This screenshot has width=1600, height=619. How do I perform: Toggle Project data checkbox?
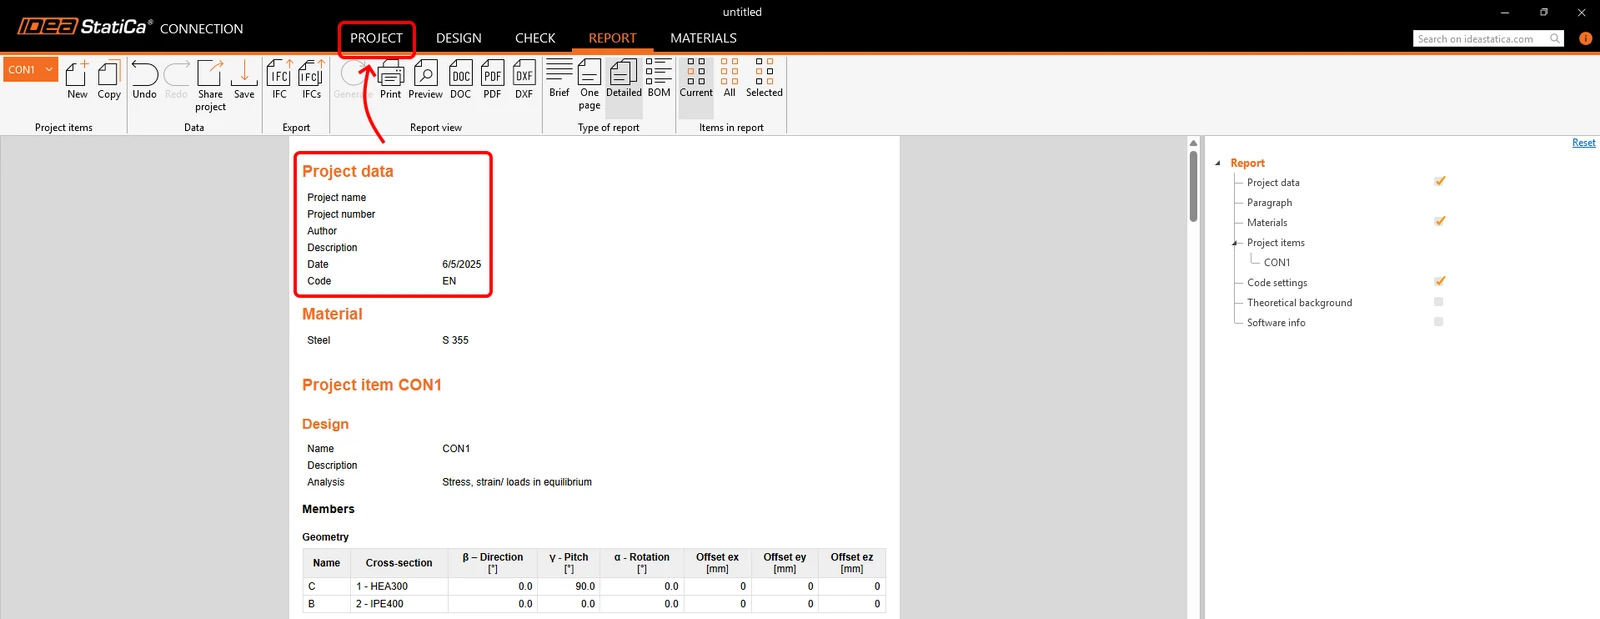tap(1439, 181)
